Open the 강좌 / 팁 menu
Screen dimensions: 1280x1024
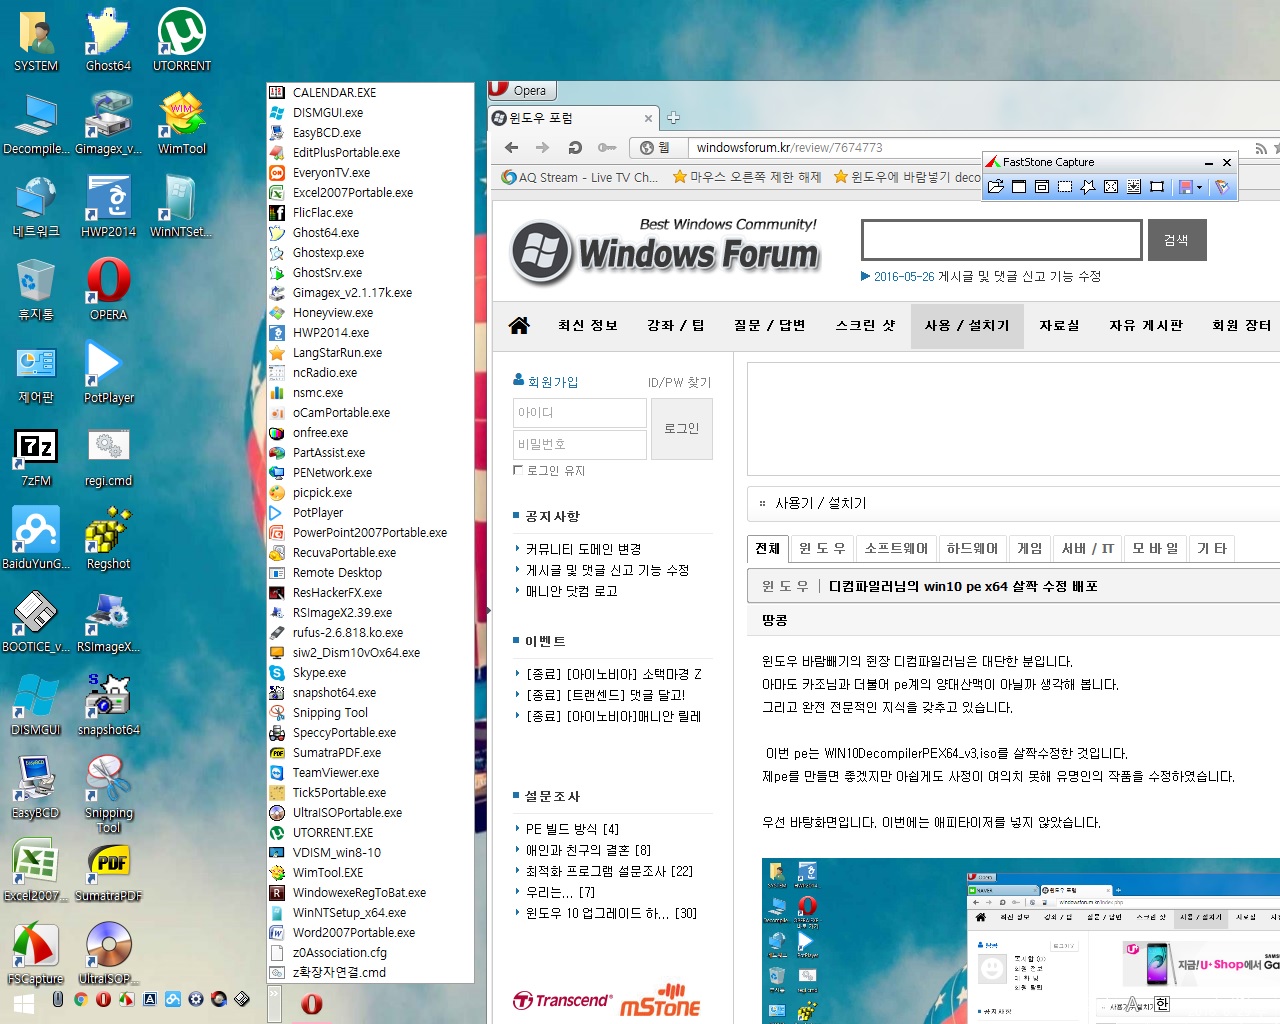[676, 325]
